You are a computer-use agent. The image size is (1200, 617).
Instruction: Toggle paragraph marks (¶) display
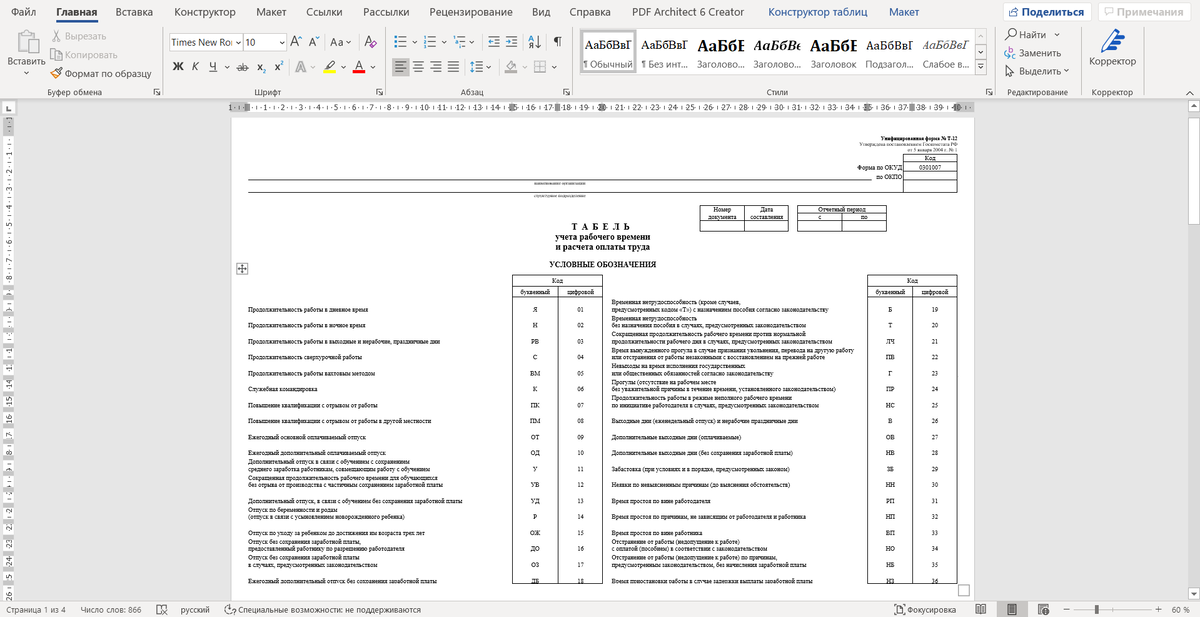[557, 43]
